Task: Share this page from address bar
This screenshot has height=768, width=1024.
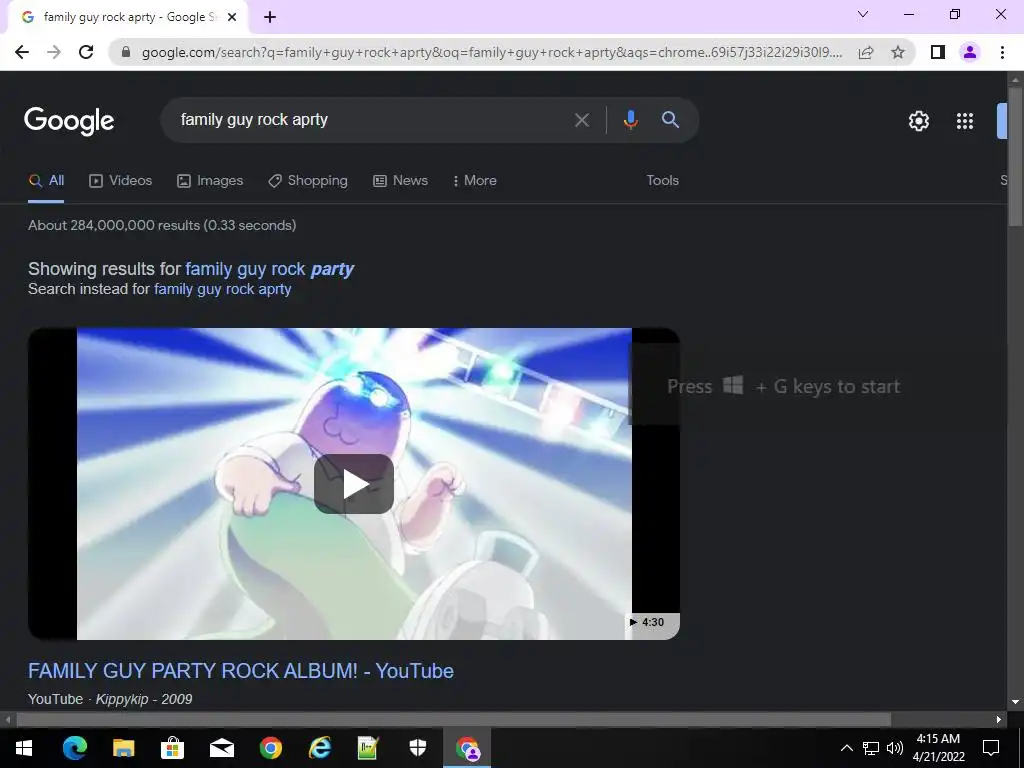Action: [x=866, y=52]
